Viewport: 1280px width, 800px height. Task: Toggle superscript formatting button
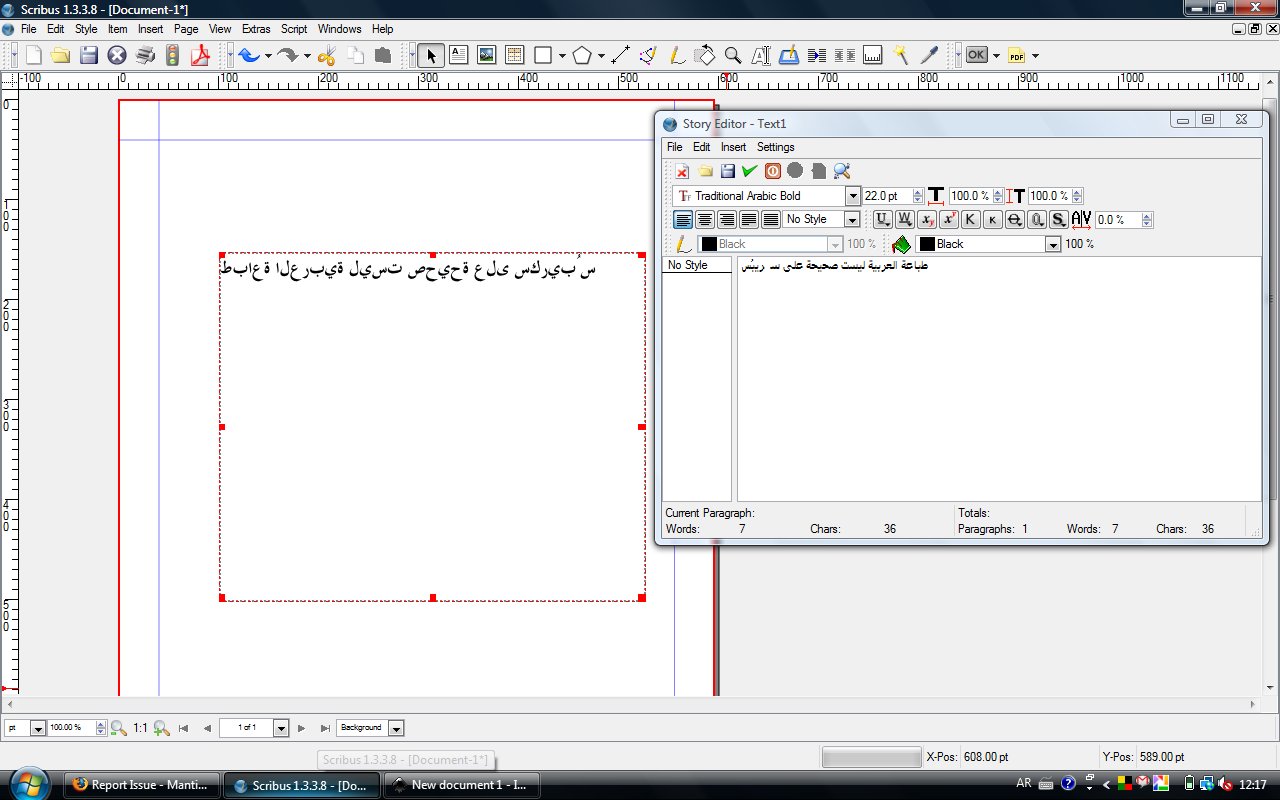949,219
